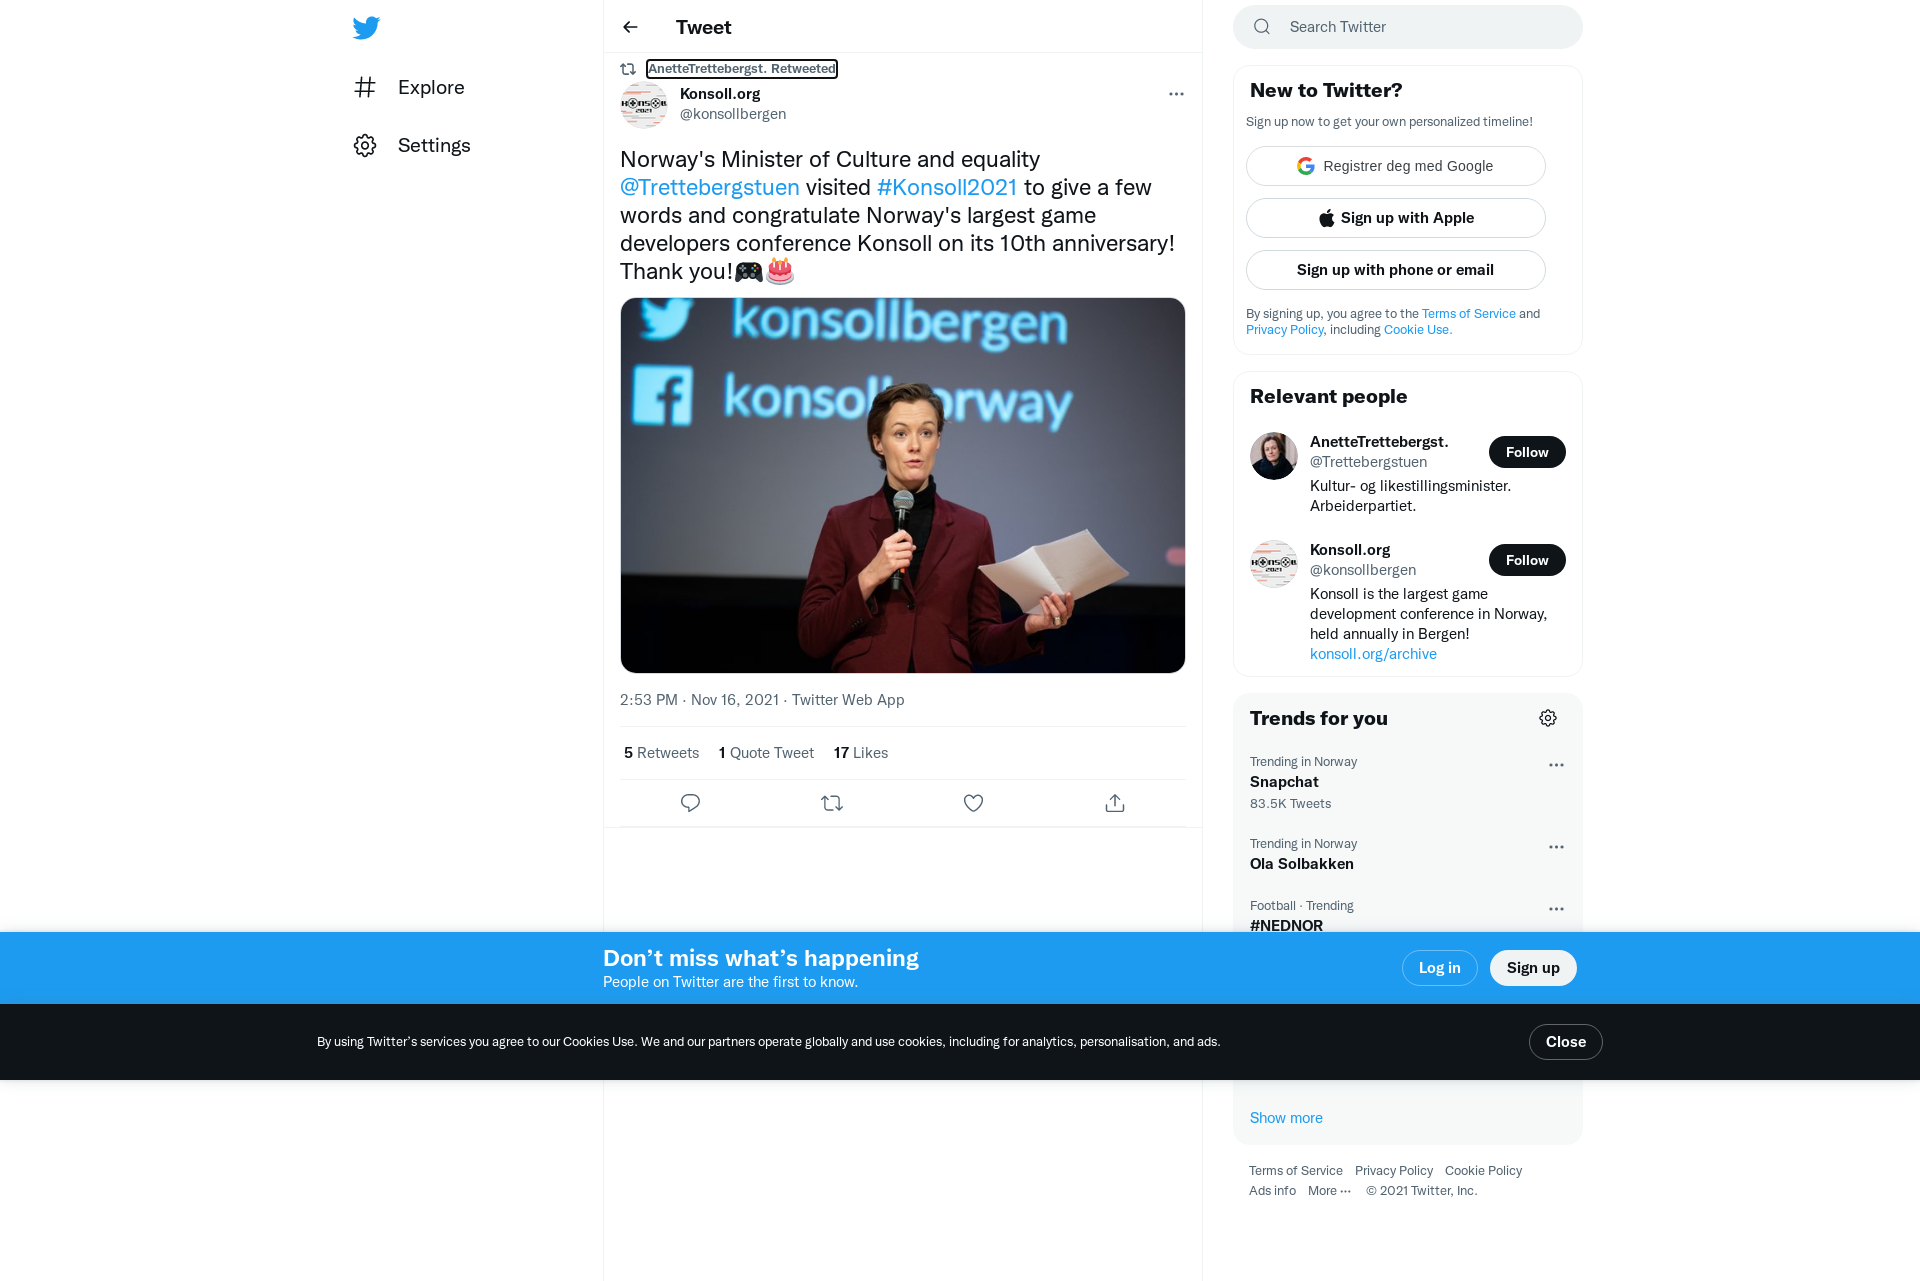
Task: Follow AnetteTrettebergst. account
Action: 1527,452
